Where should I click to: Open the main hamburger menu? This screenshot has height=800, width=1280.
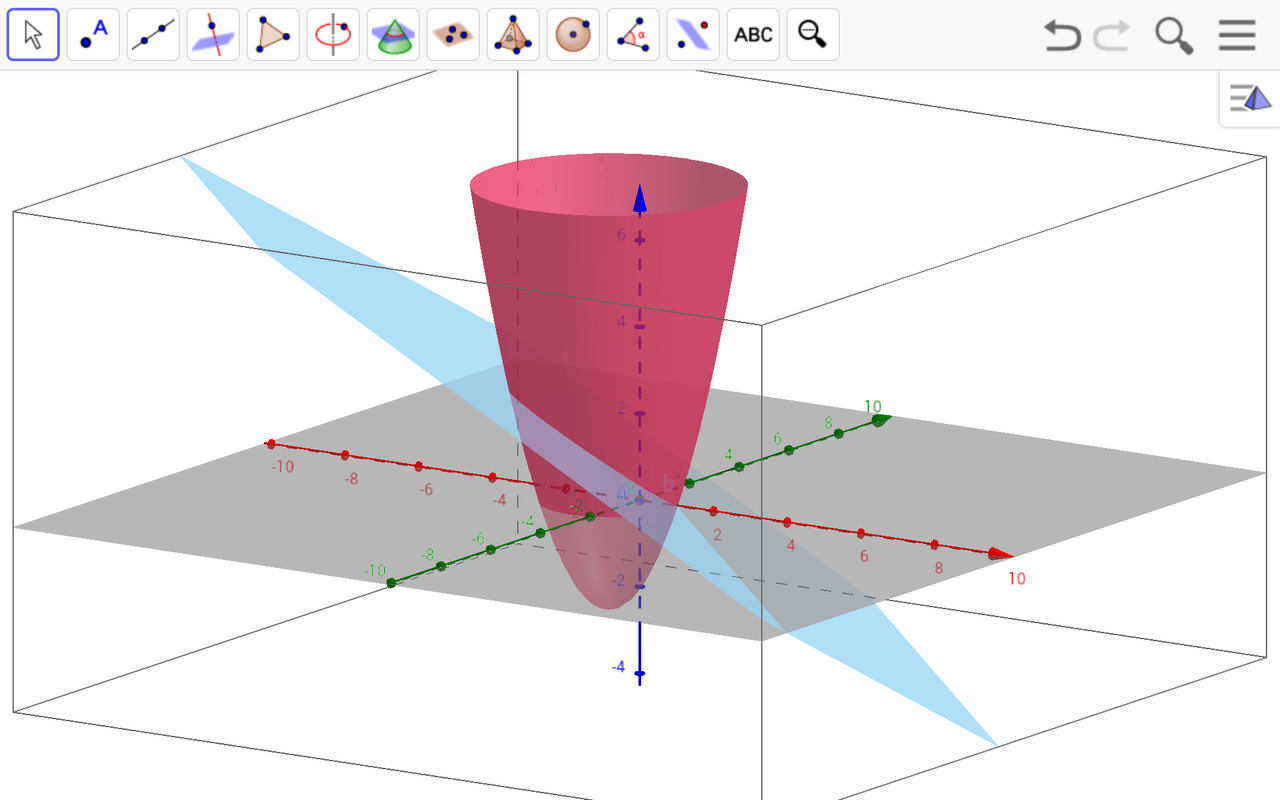tap(1236, 36)
